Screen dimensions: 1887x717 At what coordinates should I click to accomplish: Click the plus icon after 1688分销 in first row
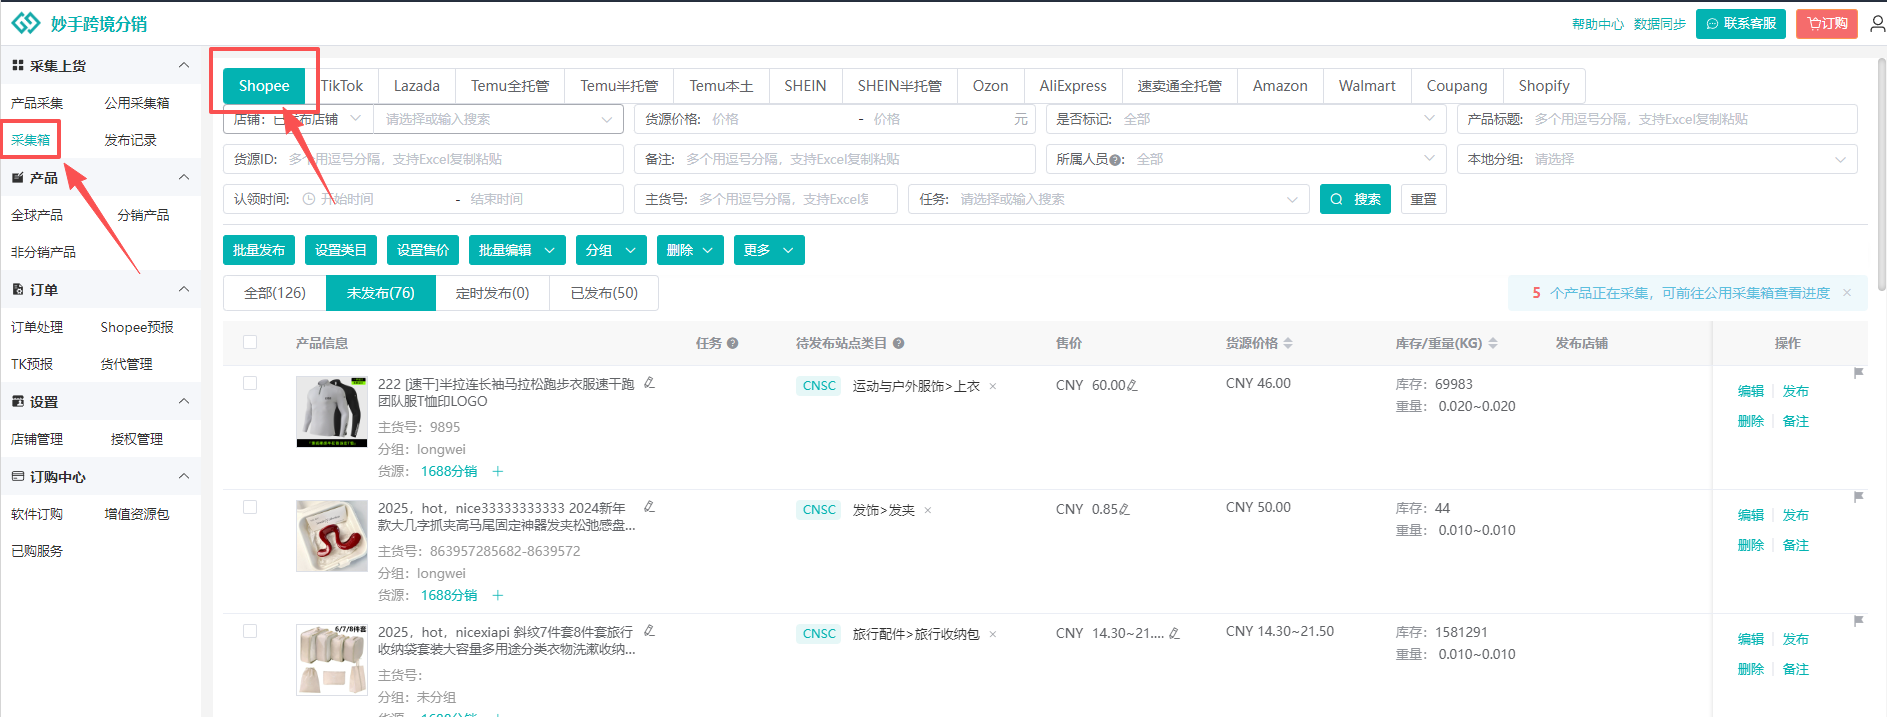498,471
